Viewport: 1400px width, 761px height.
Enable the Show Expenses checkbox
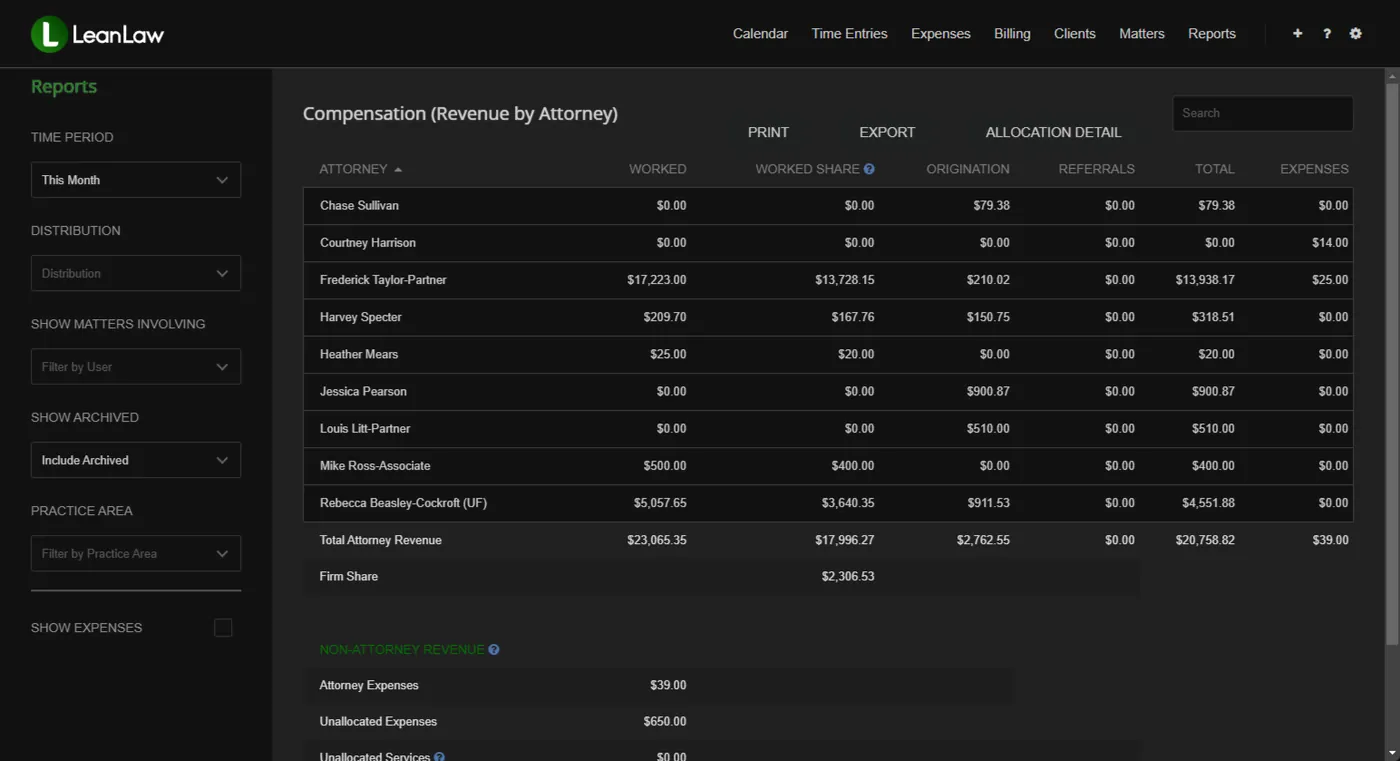(x=223, y=628)
